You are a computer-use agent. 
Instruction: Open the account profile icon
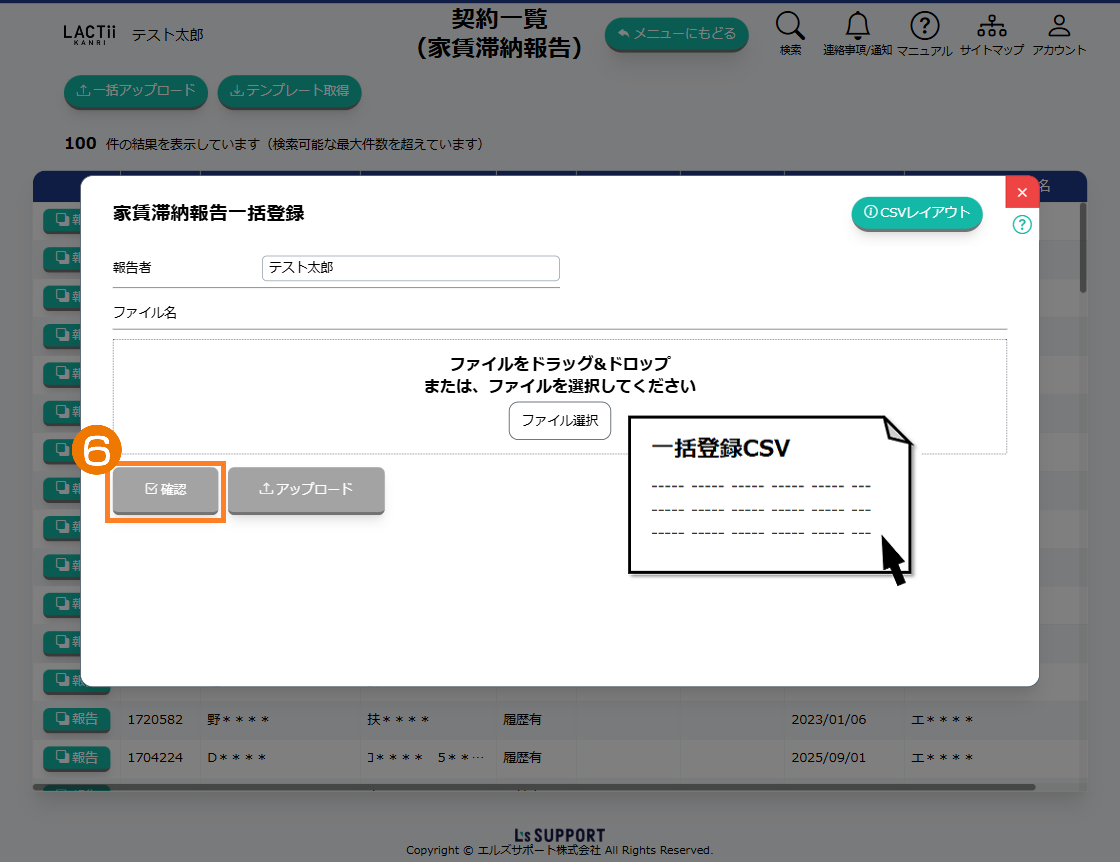(x=1059, y=28)
